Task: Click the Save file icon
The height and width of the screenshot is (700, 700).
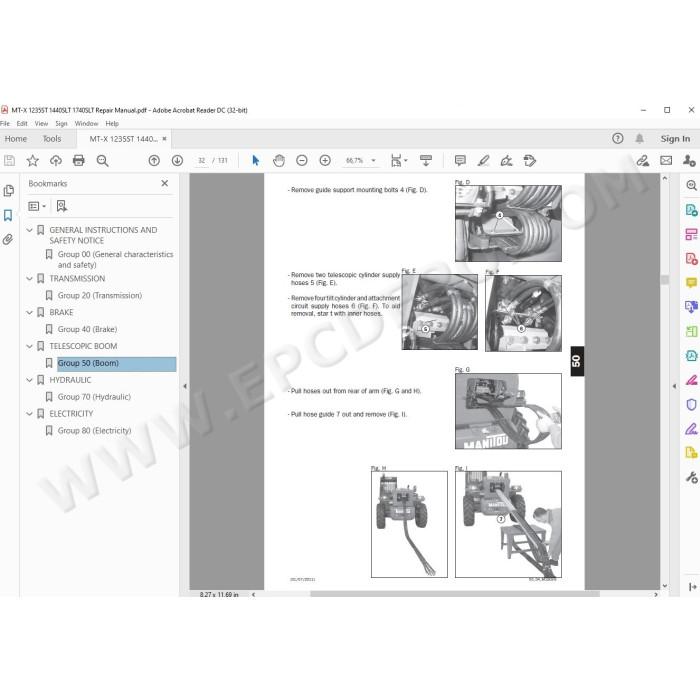Action: (x=9, y=160)
